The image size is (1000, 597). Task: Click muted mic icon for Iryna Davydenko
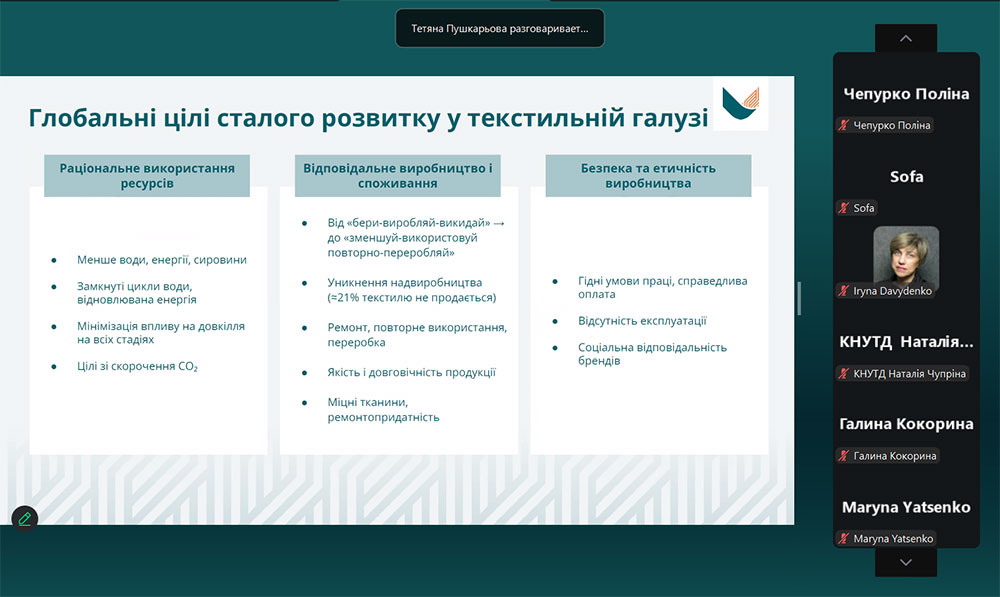coord(844,291)
